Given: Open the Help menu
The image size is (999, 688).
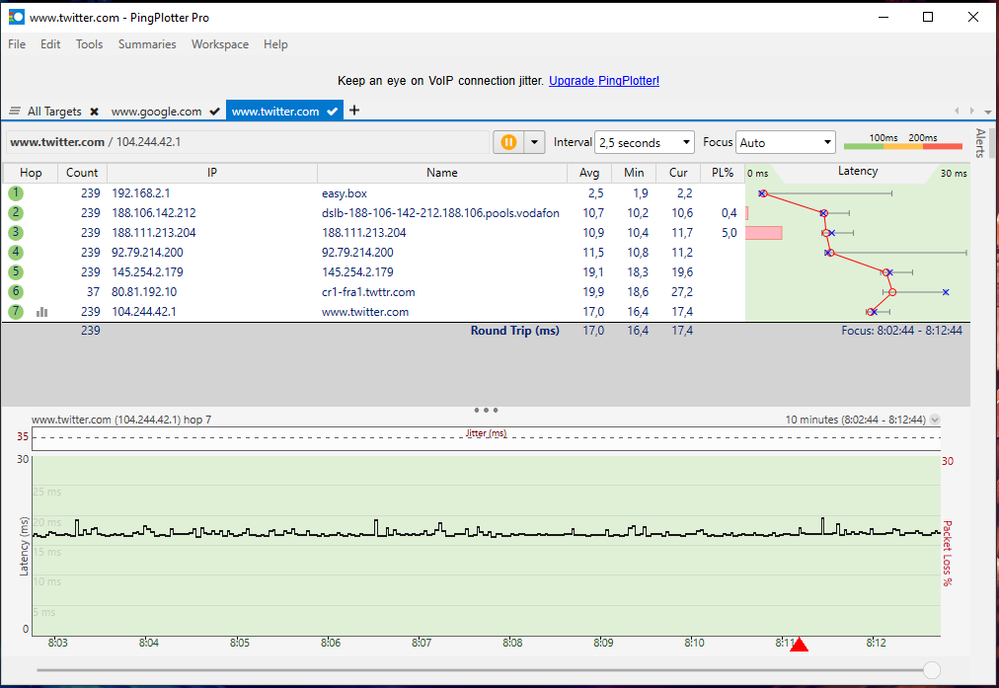Looking at the screenshot, I should tap(276, 44).
